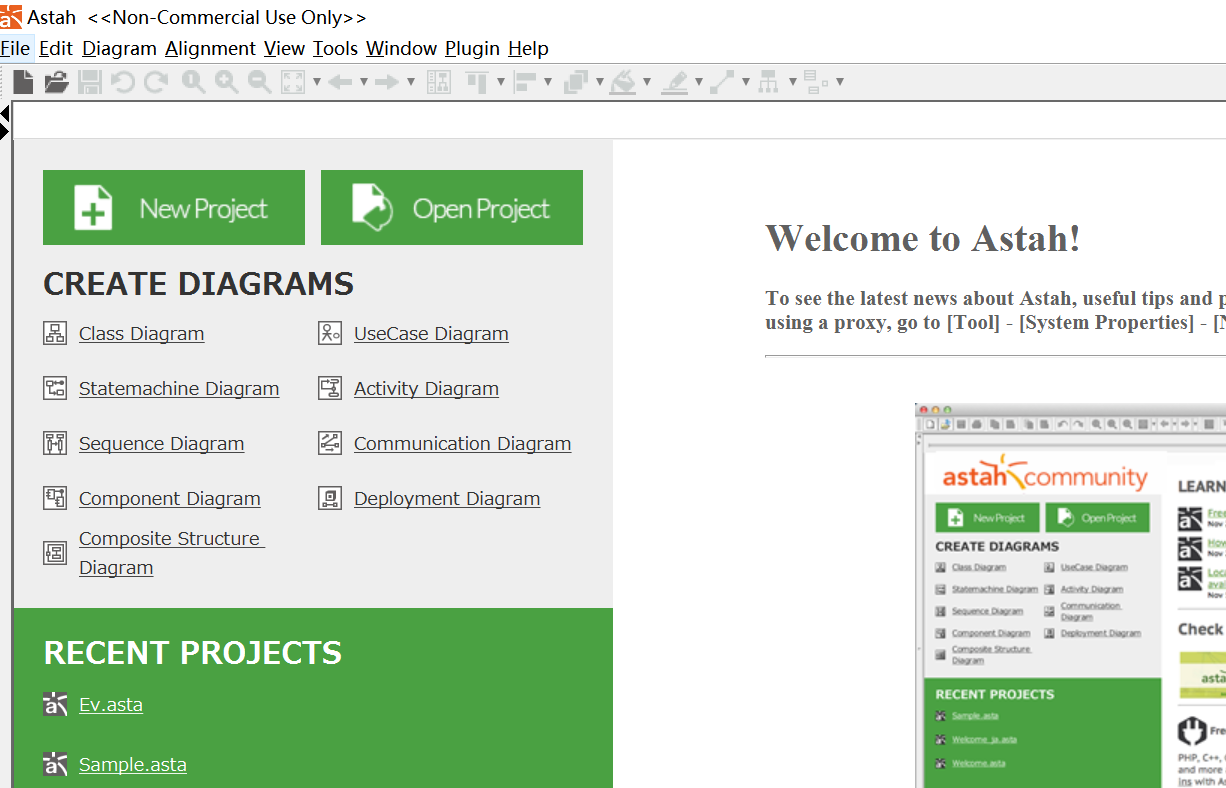The image size is (1226, 788).
Task: Expand Adjust Size dropdown arrow
Action: [x=839, y=82]
